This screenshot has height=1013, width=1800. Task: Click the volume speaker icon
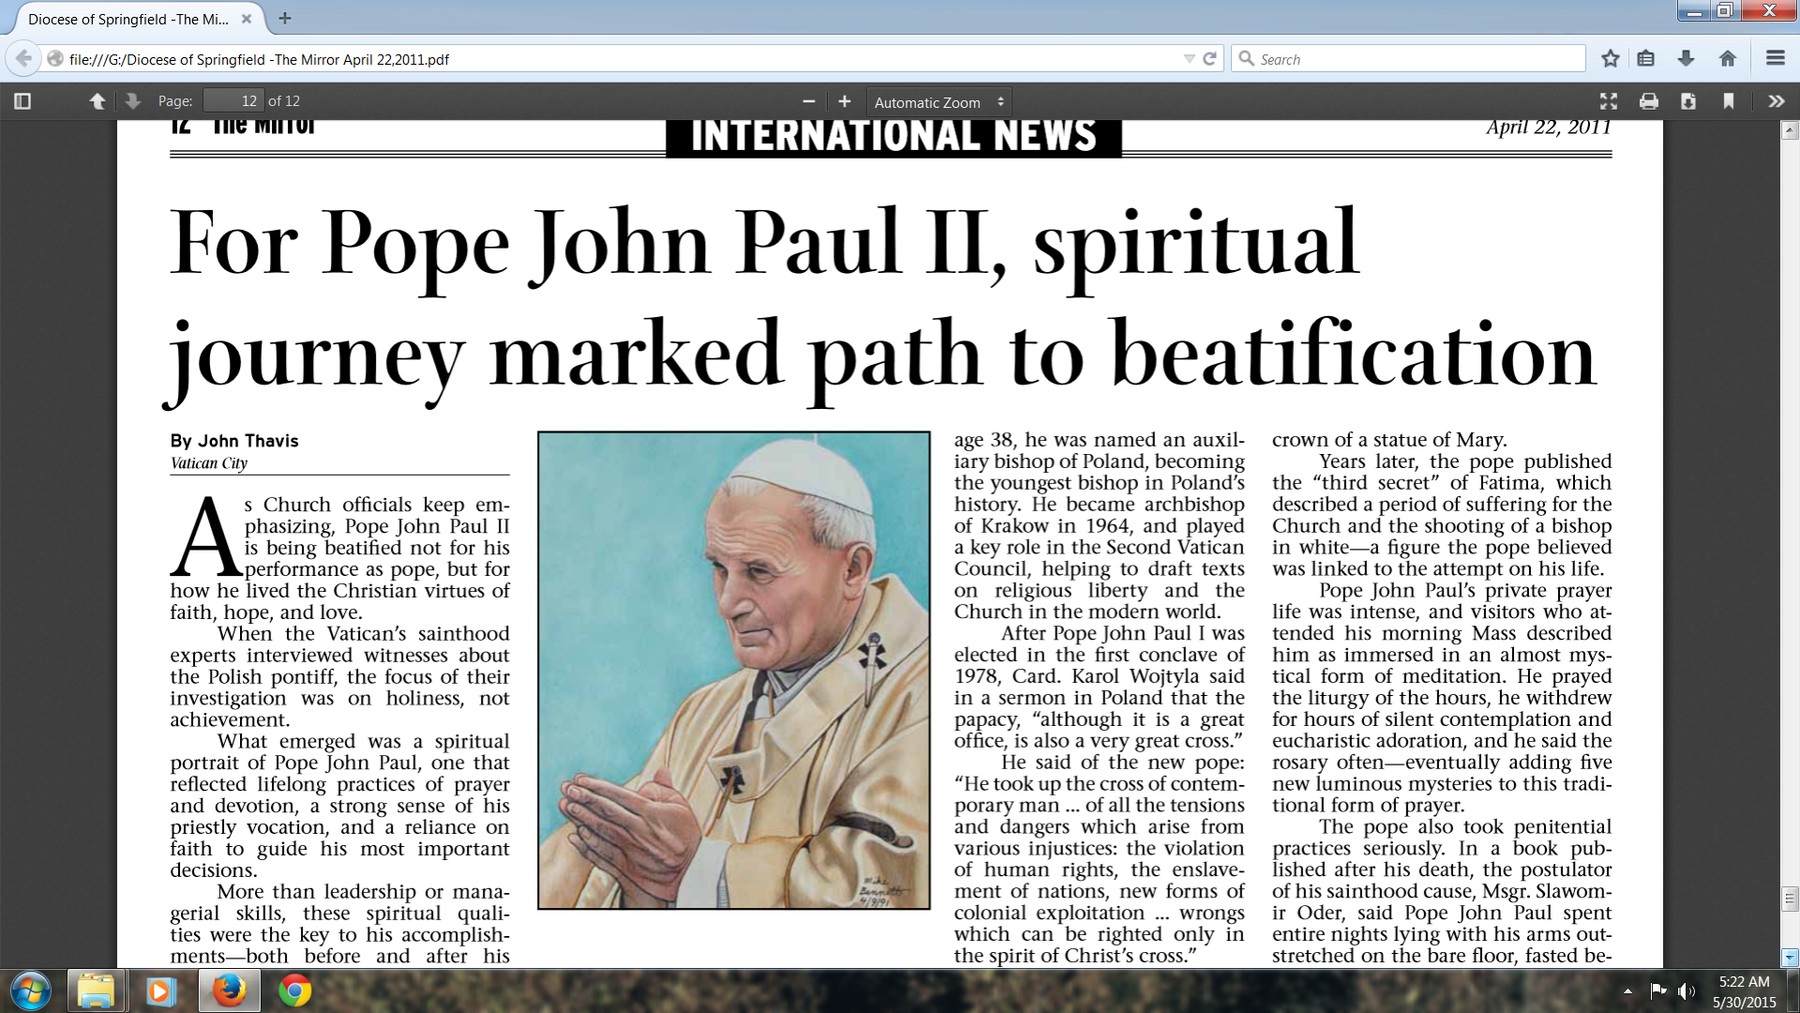pos(1687,991)
